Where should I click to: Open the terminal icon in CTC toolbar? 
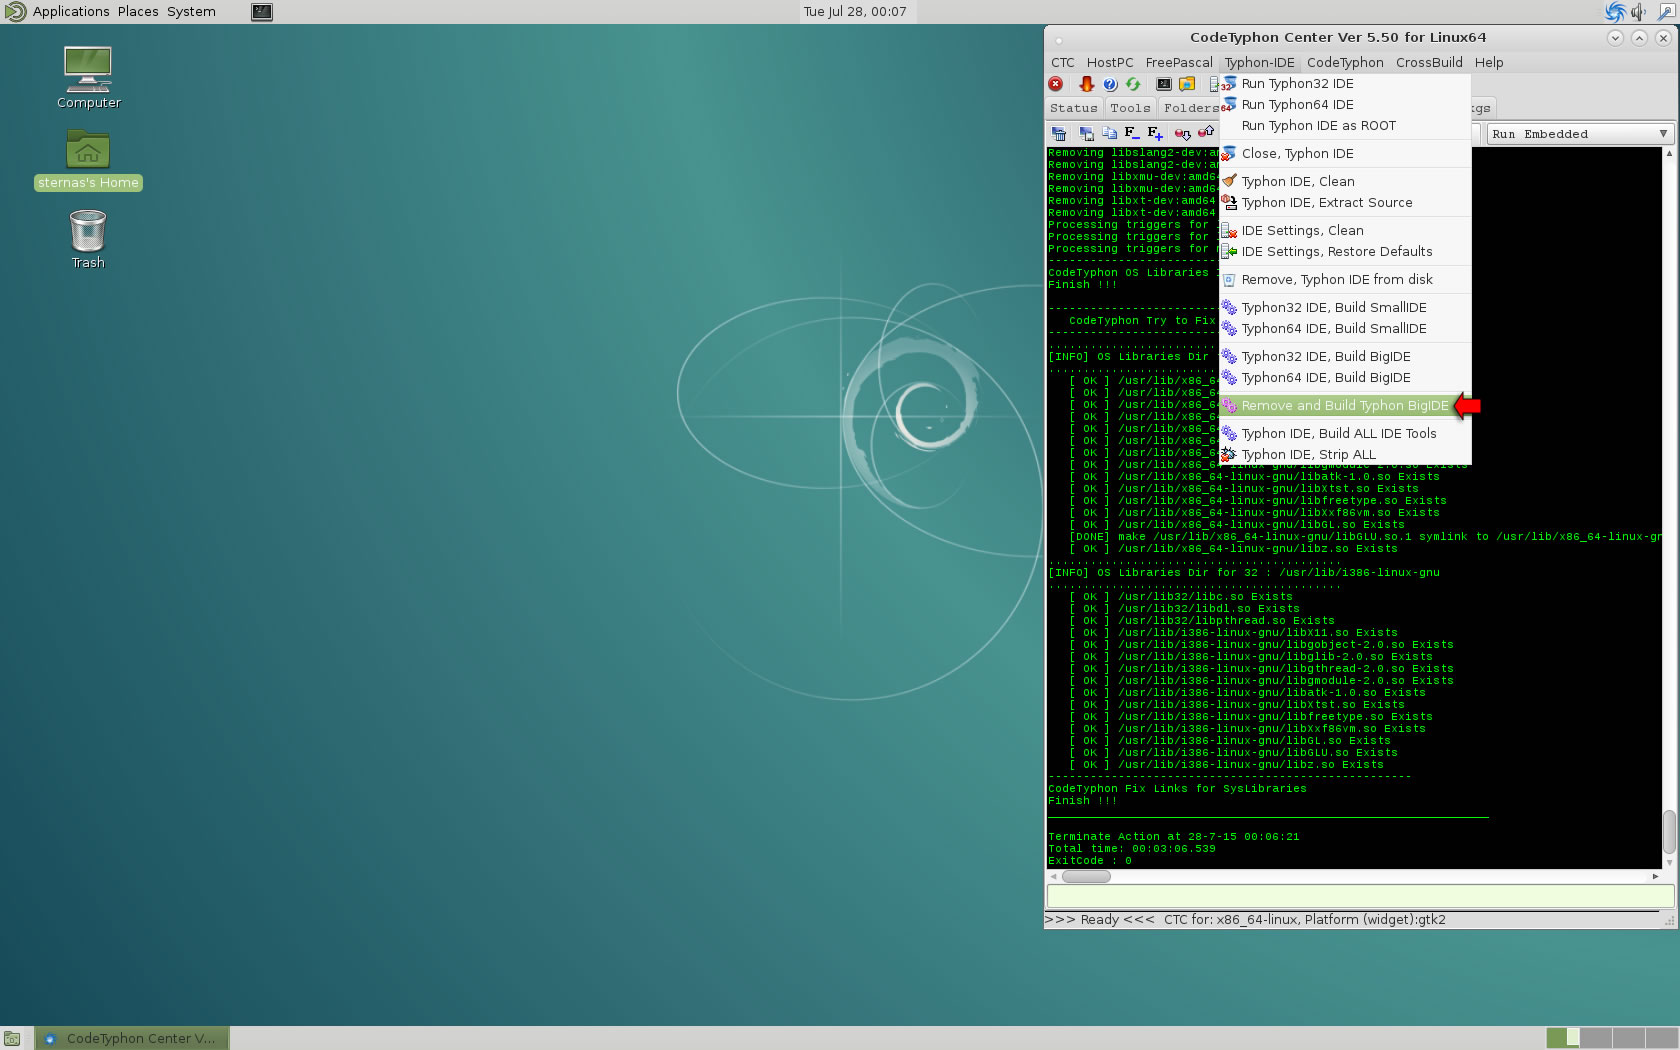(x=1164, y=84)
